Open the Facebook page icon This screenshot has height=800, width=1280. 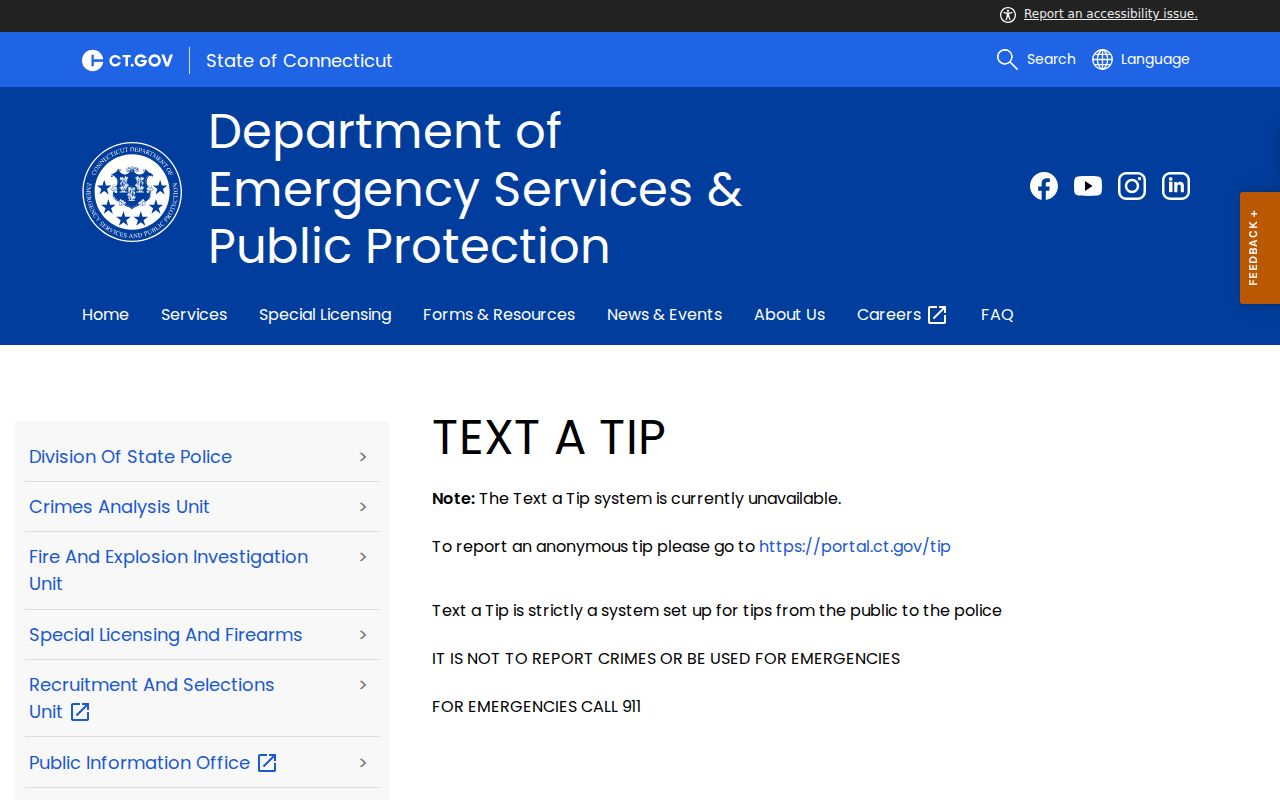point(1044,186)
